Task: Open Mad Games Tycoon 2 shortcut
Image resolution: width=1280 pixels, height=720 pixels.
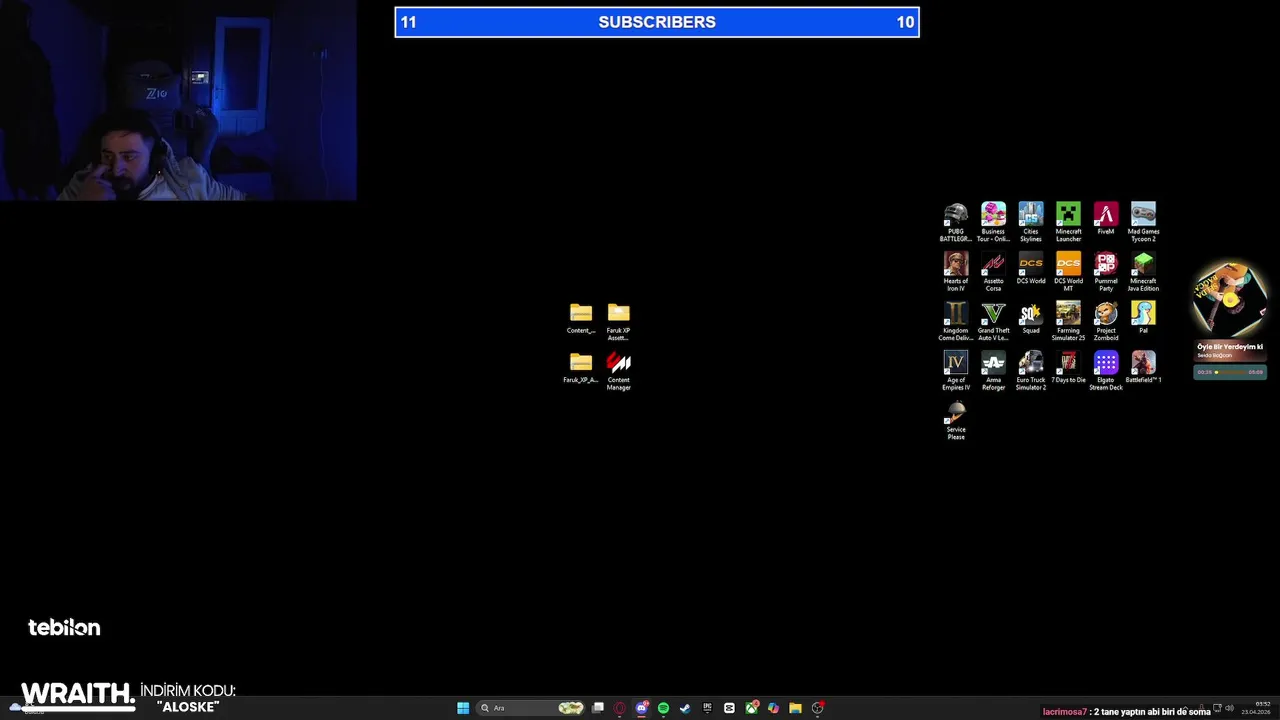Action: pyautogui.click(x=1143, y=222)
